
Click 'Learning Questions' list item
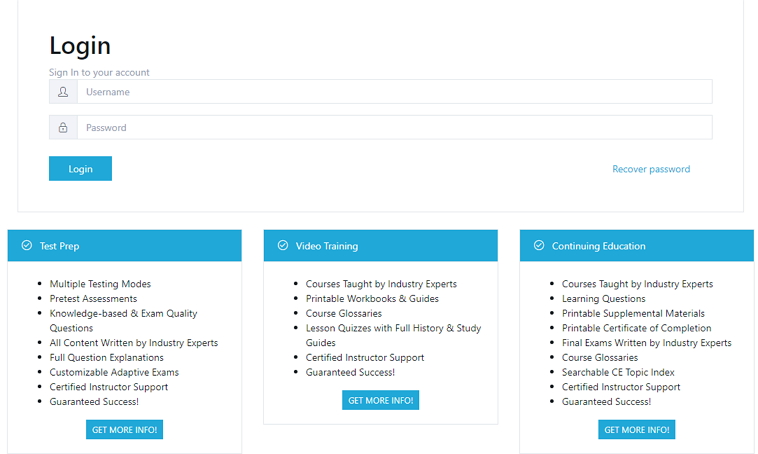[603, 299]
